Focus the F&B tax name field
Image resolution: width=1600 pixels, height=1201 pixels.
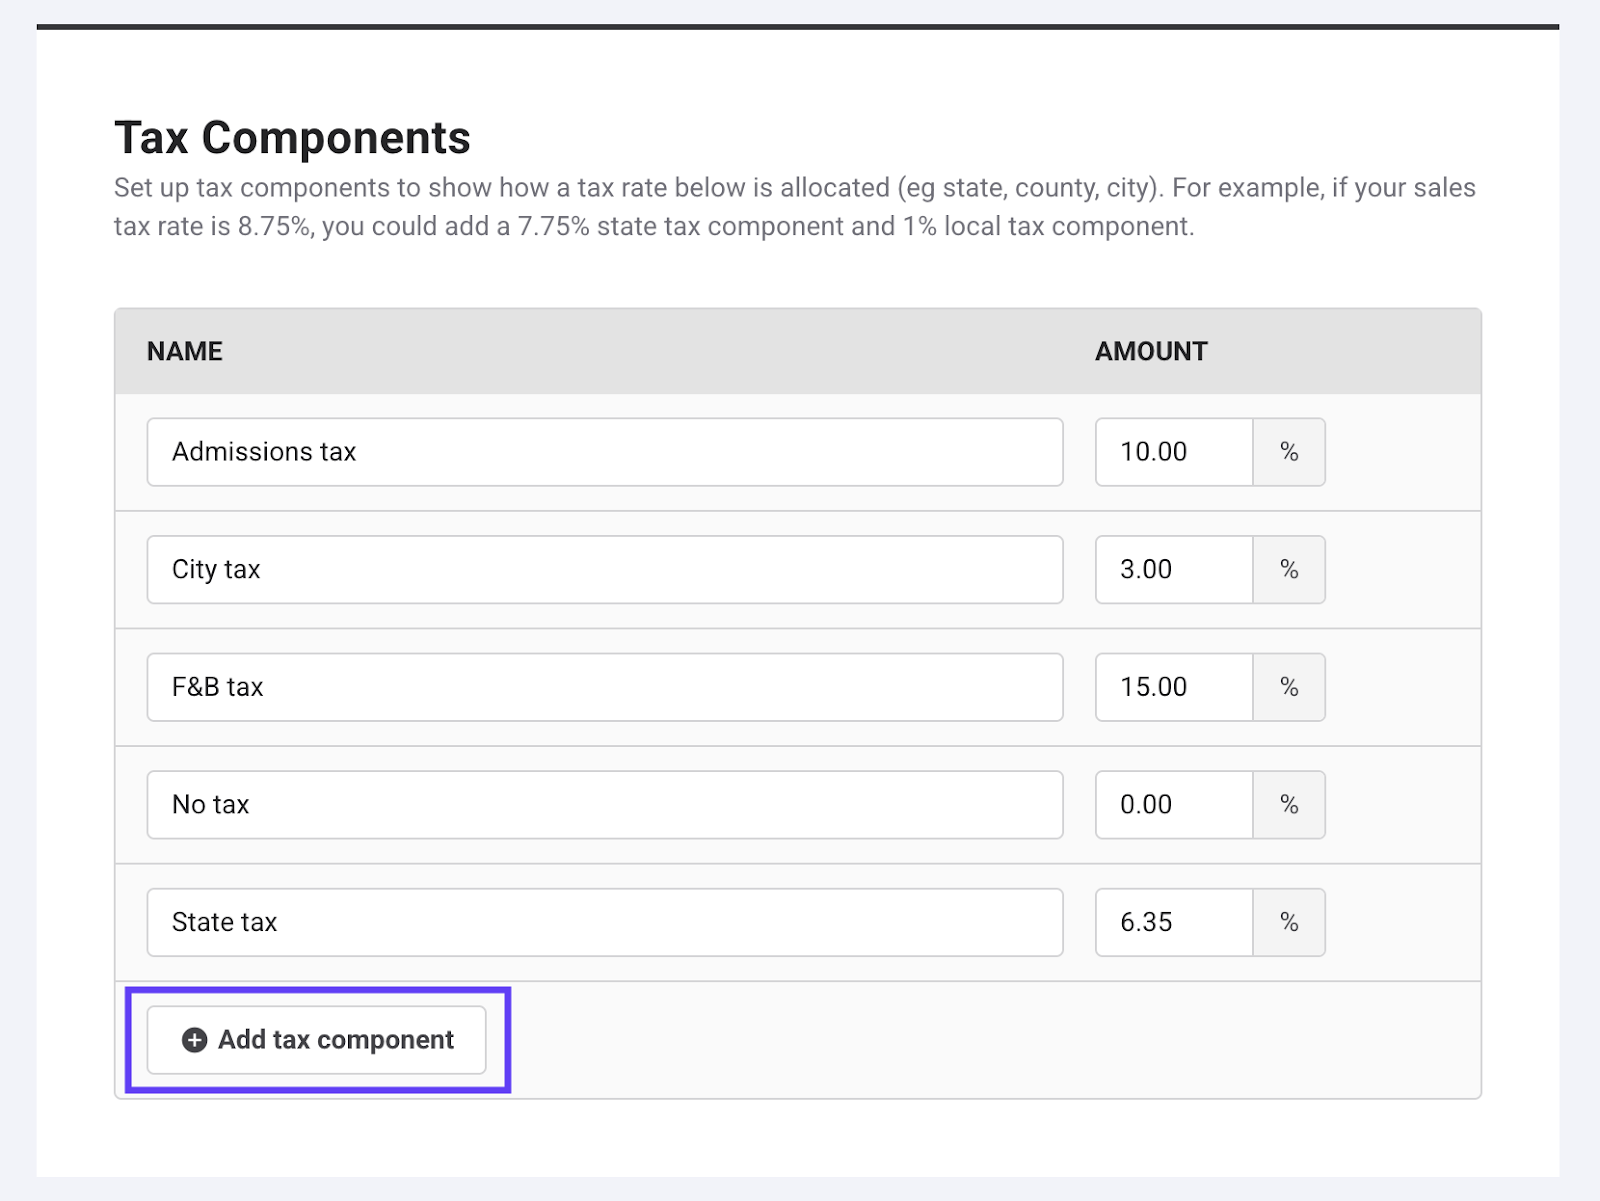tap(604, 687)
